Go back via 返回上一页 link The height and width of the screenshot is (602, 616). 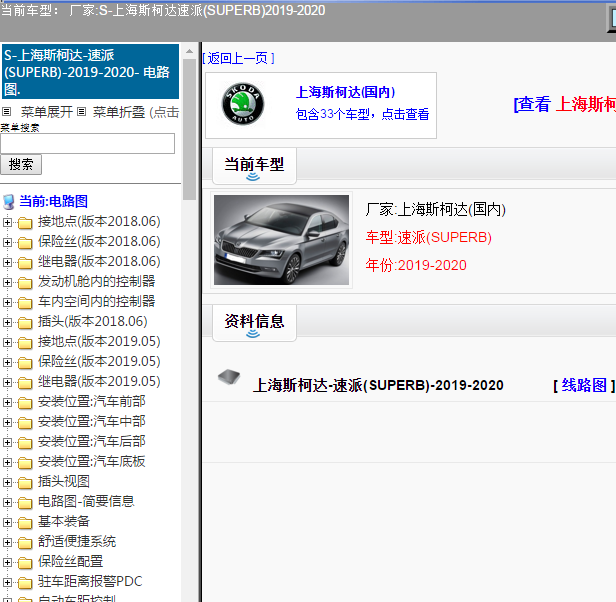point(238,59)
